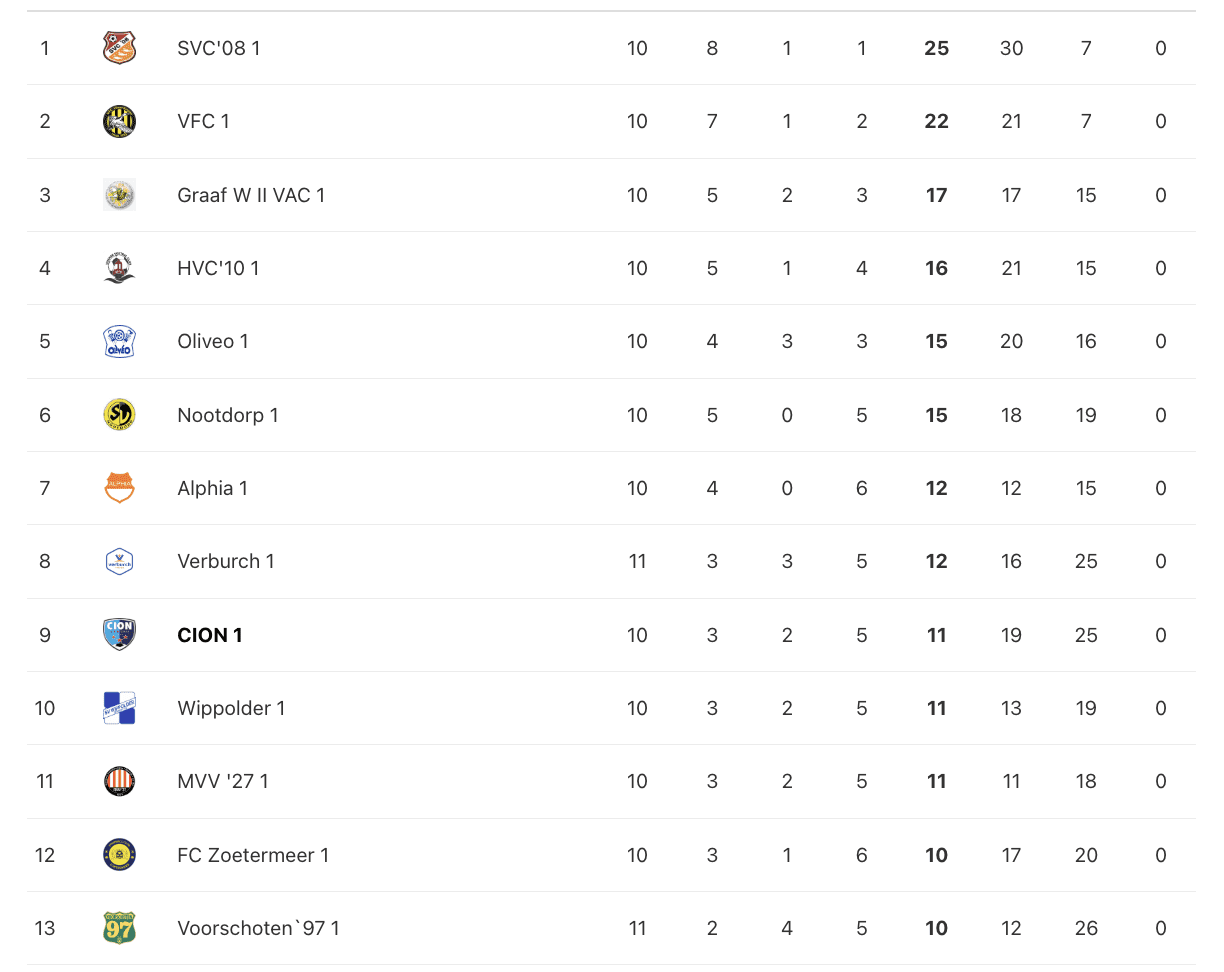This screenshot has width=1224, height=972.
Task: Click the Wippolder 1 team name
Action: pos(231,708)
